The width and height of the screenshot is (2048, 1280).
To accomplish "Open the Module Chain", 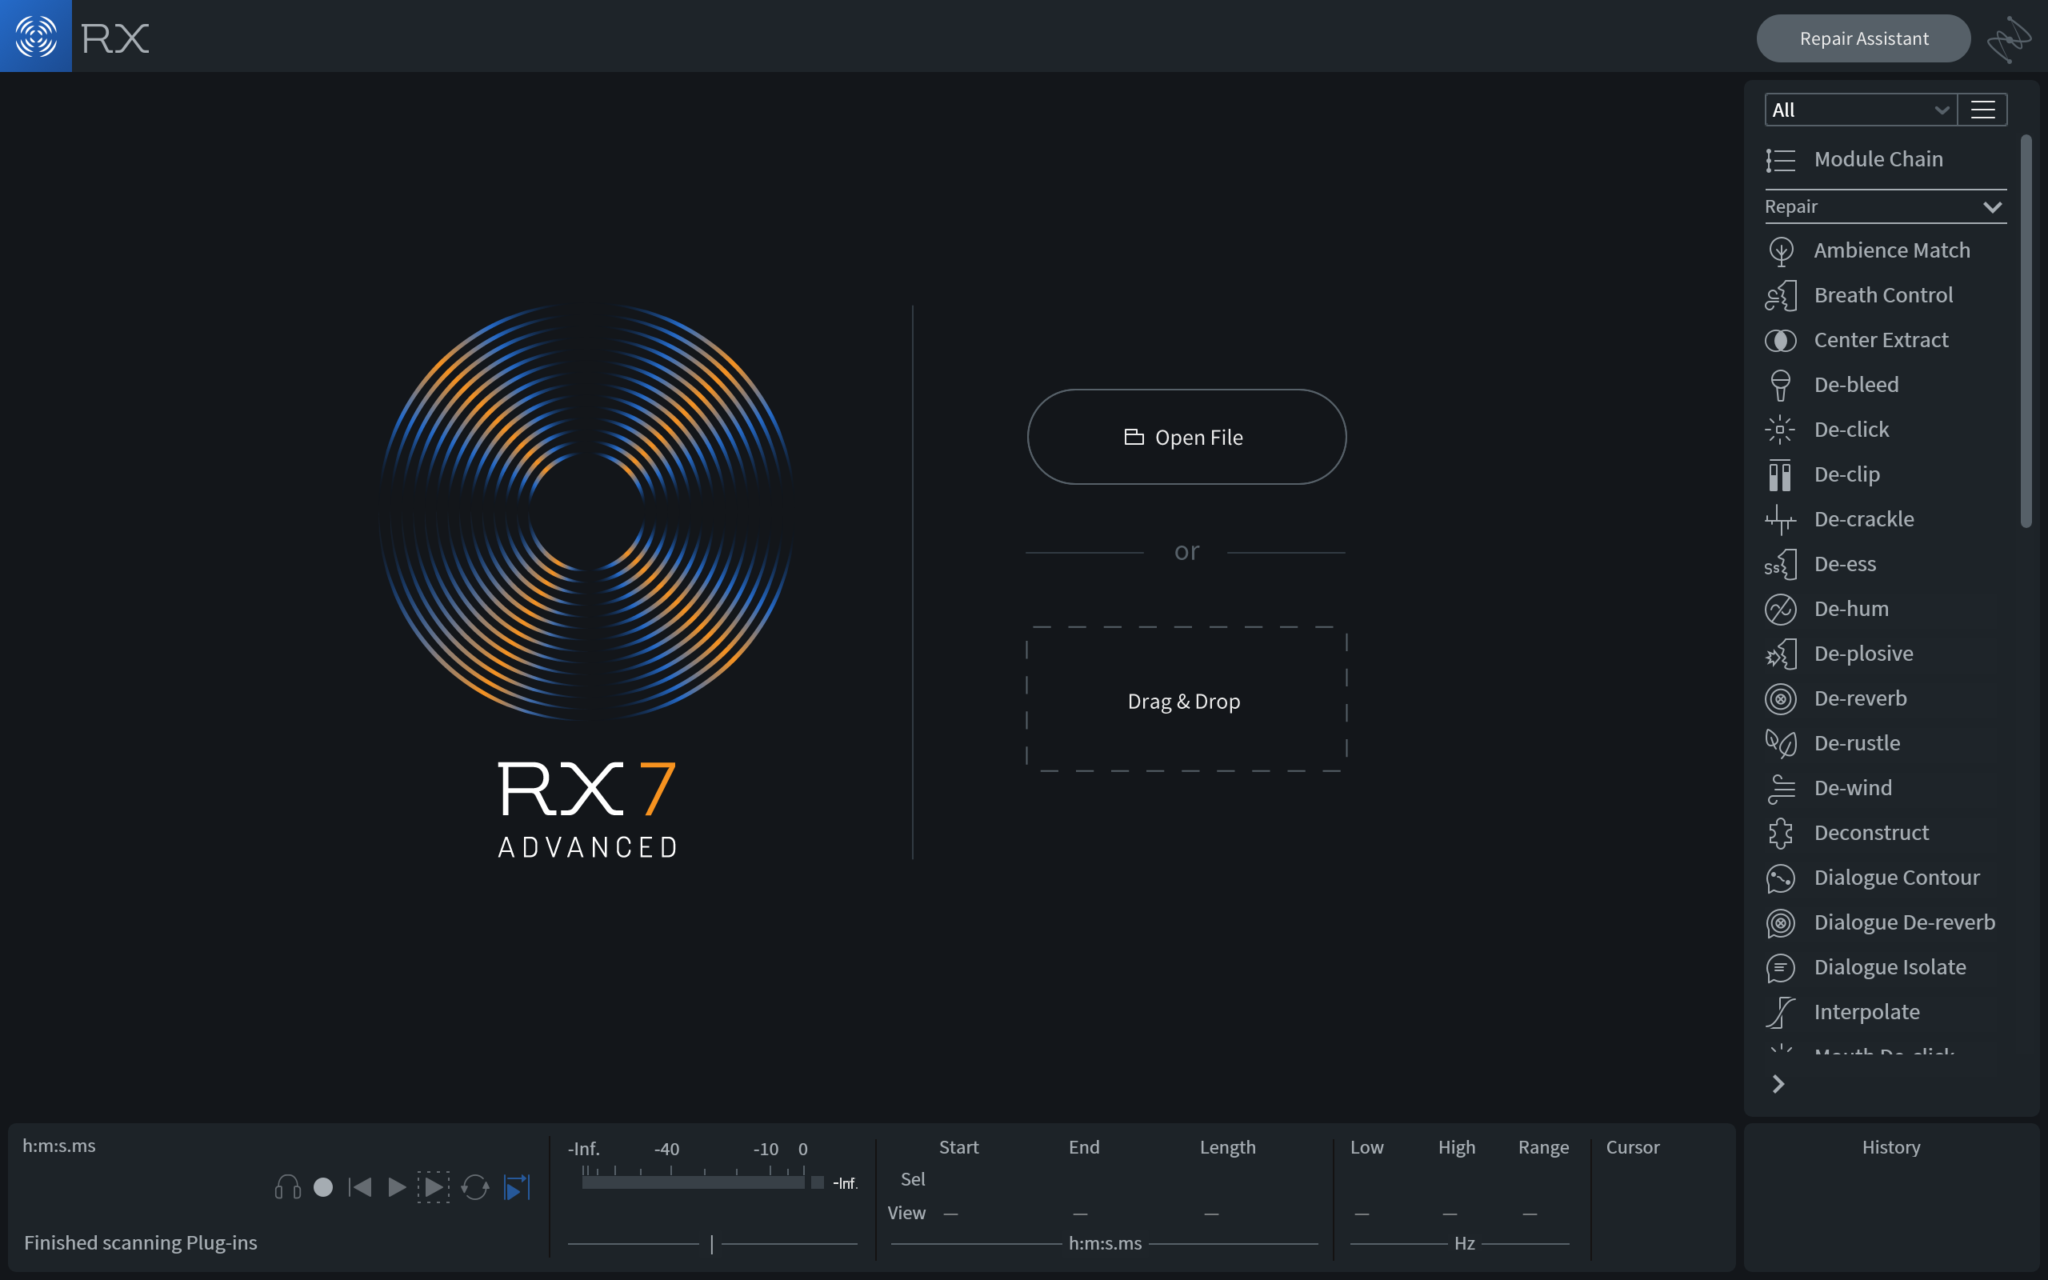I will click(x=1877, y=160).
